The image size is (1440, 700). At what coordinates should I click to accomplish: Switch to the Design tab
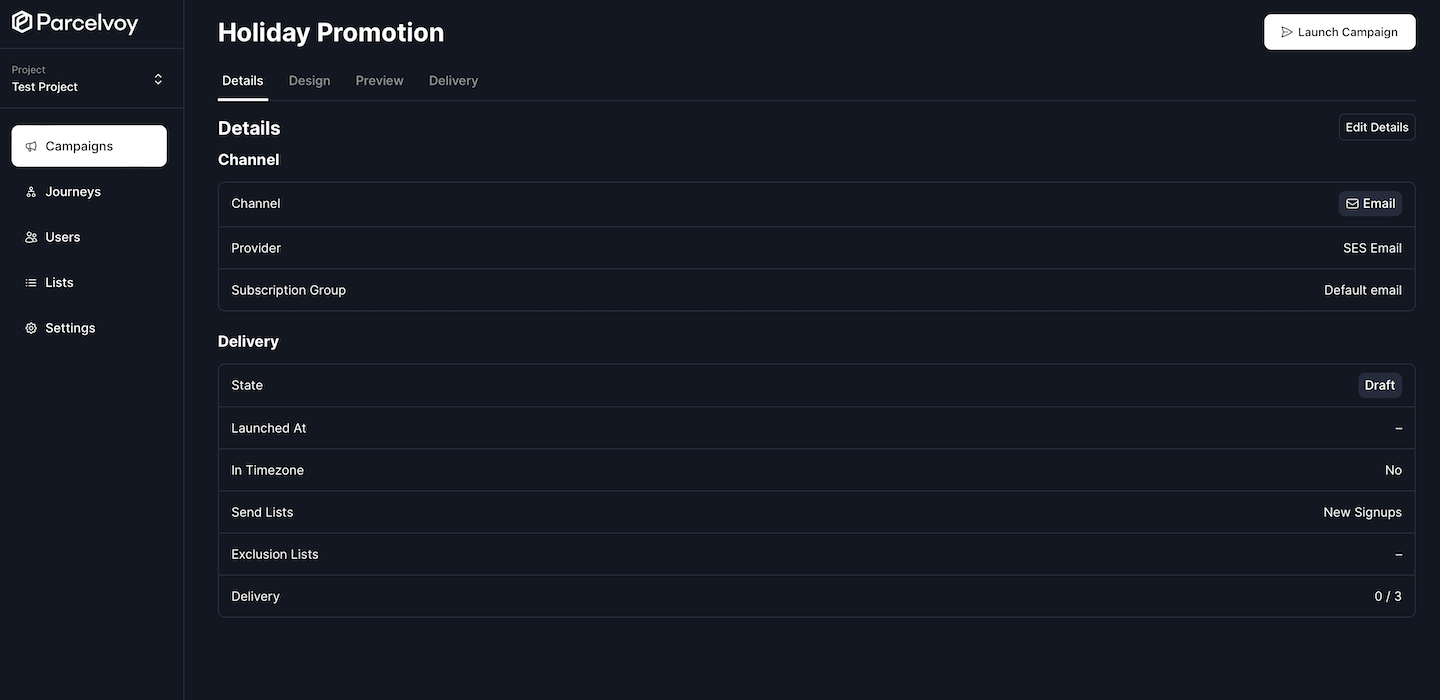point(309,80)
